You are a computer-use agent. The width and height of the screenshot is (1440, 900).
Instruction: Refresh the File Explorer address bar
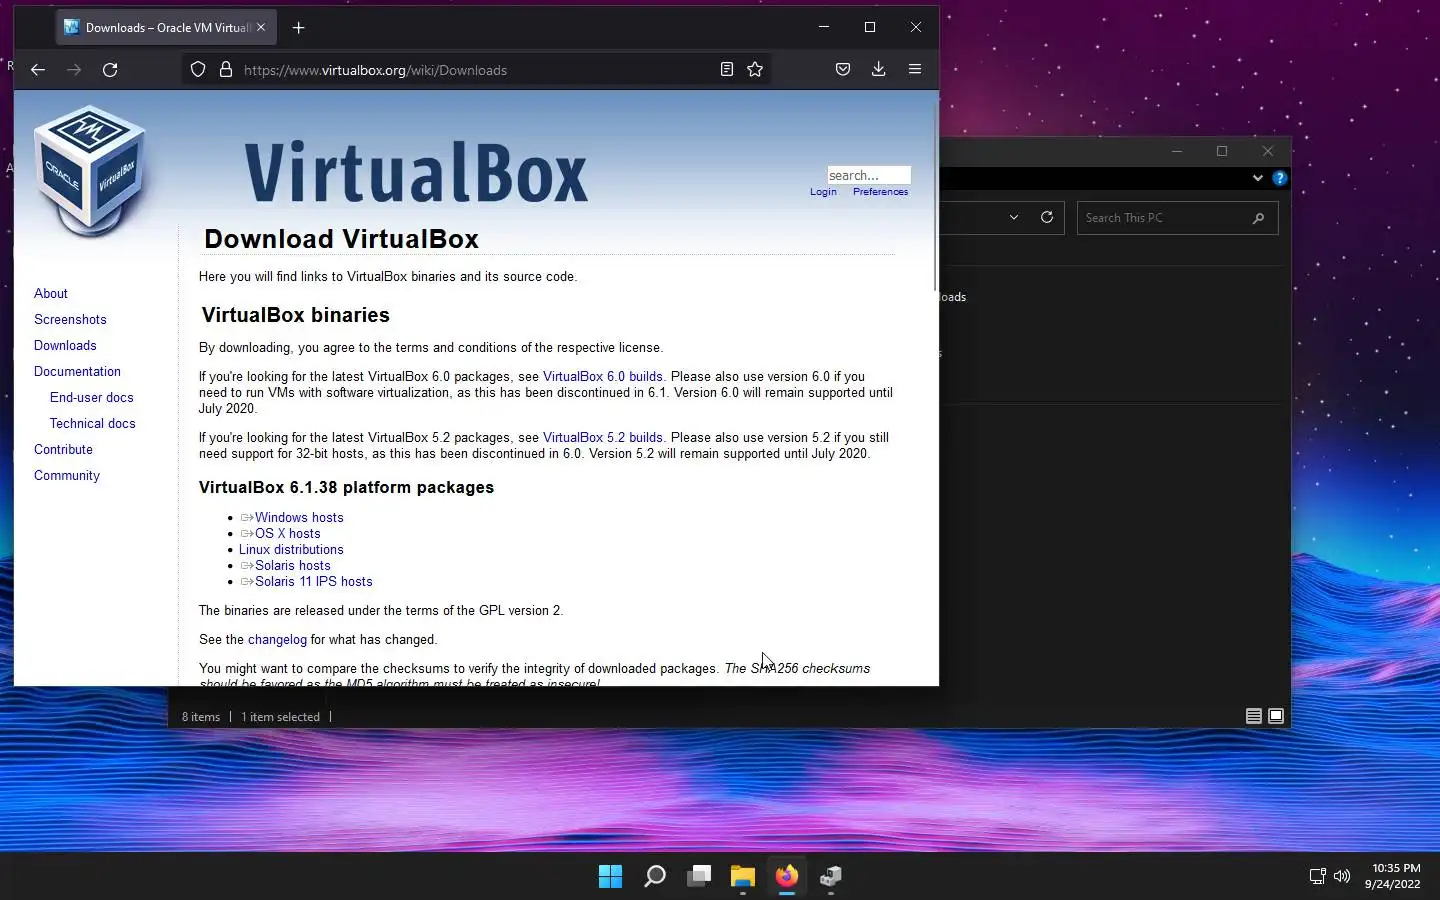click(1047, 218)
